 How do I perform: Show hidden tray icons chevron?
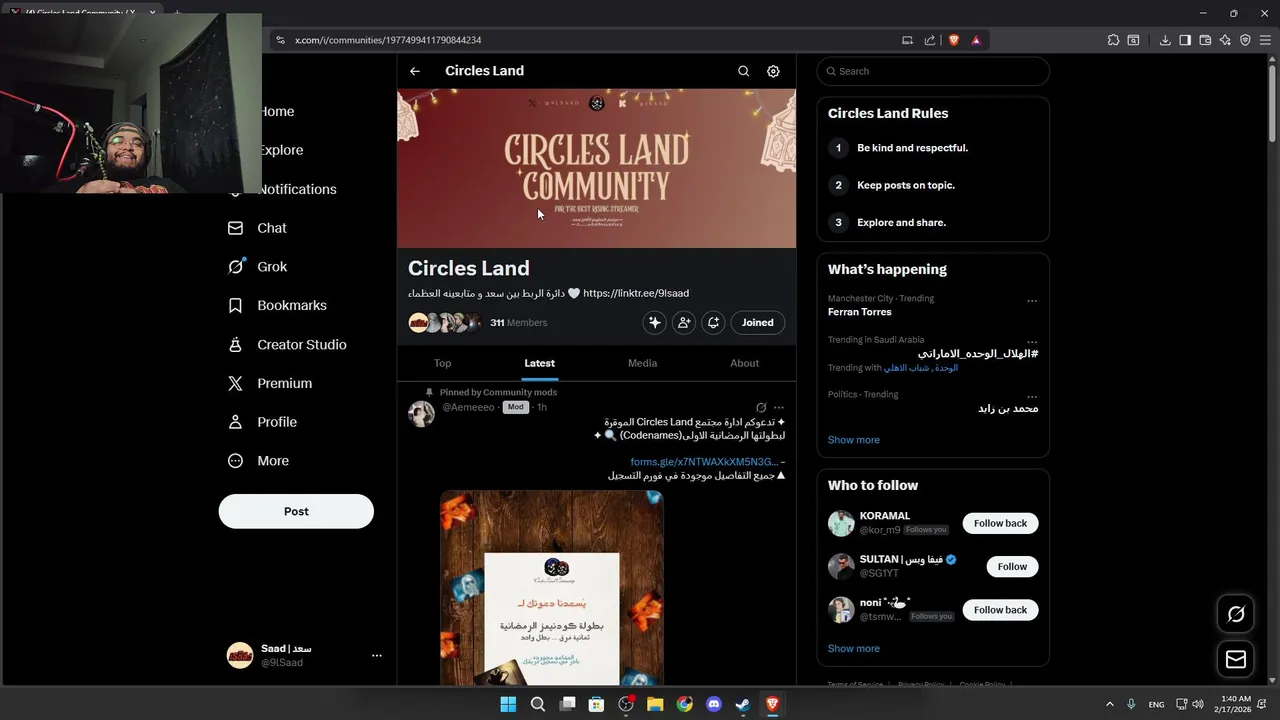(x=1109, y=704)
